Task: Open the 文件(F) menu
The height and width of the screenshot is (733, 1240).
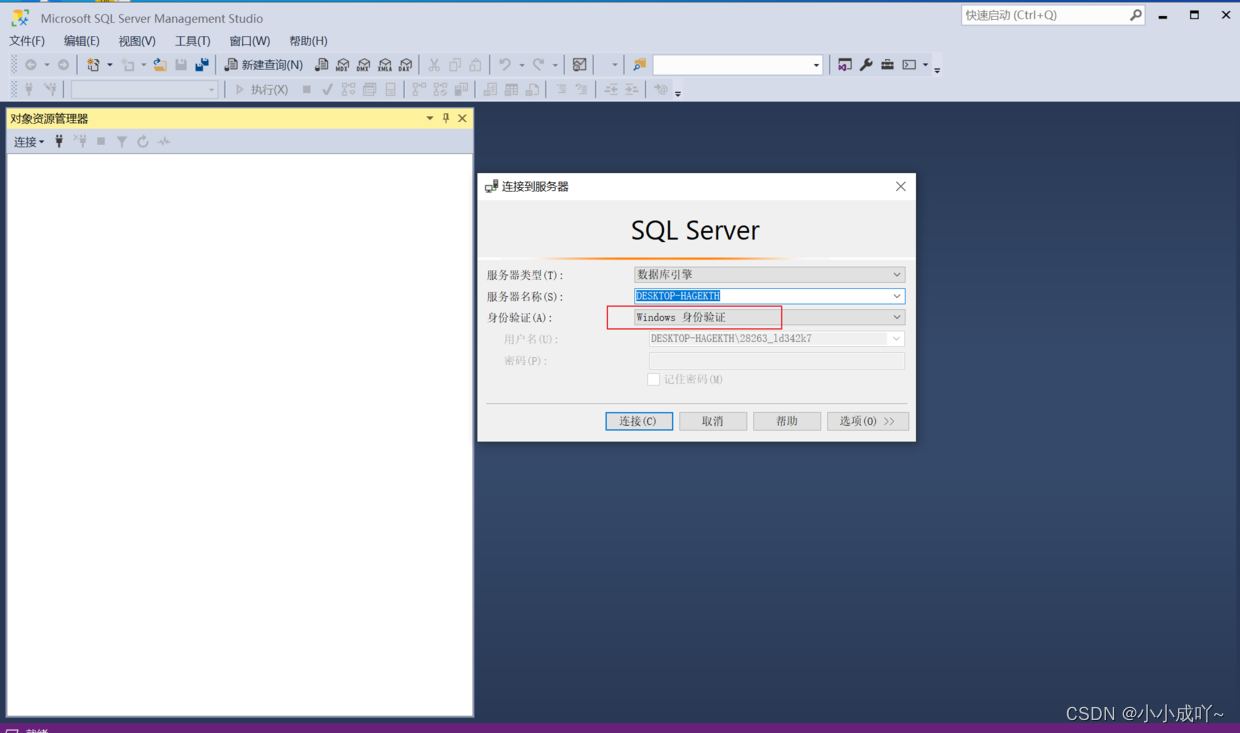Action: [x=27, y=41]
